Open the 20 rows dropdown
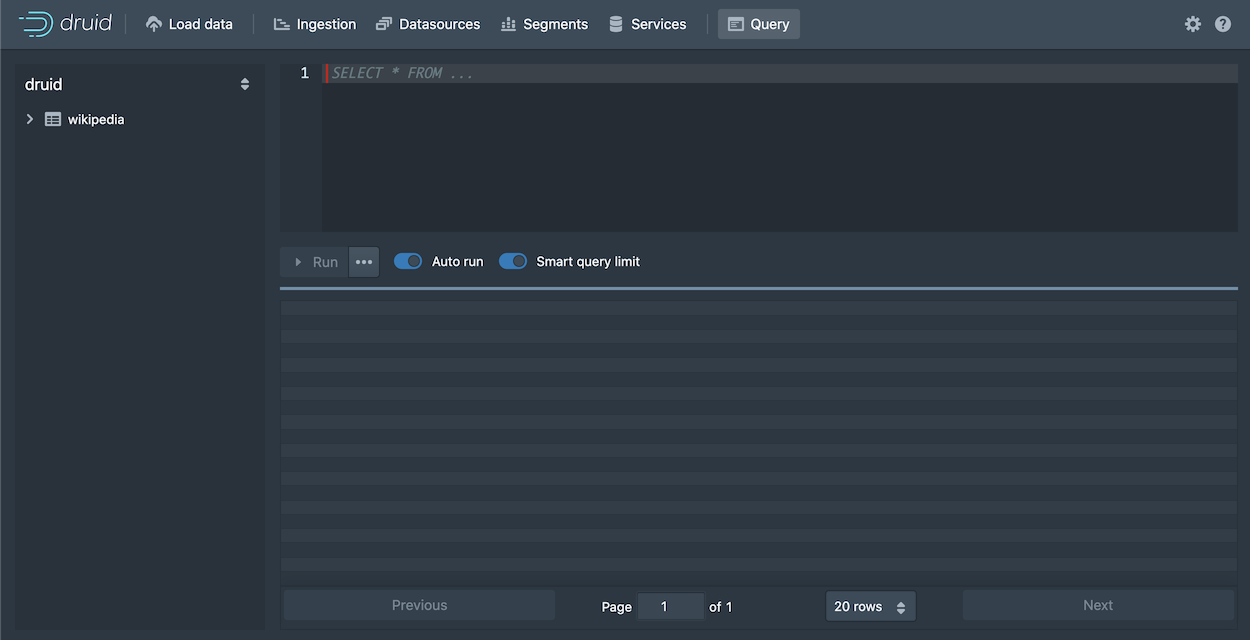 870,606
